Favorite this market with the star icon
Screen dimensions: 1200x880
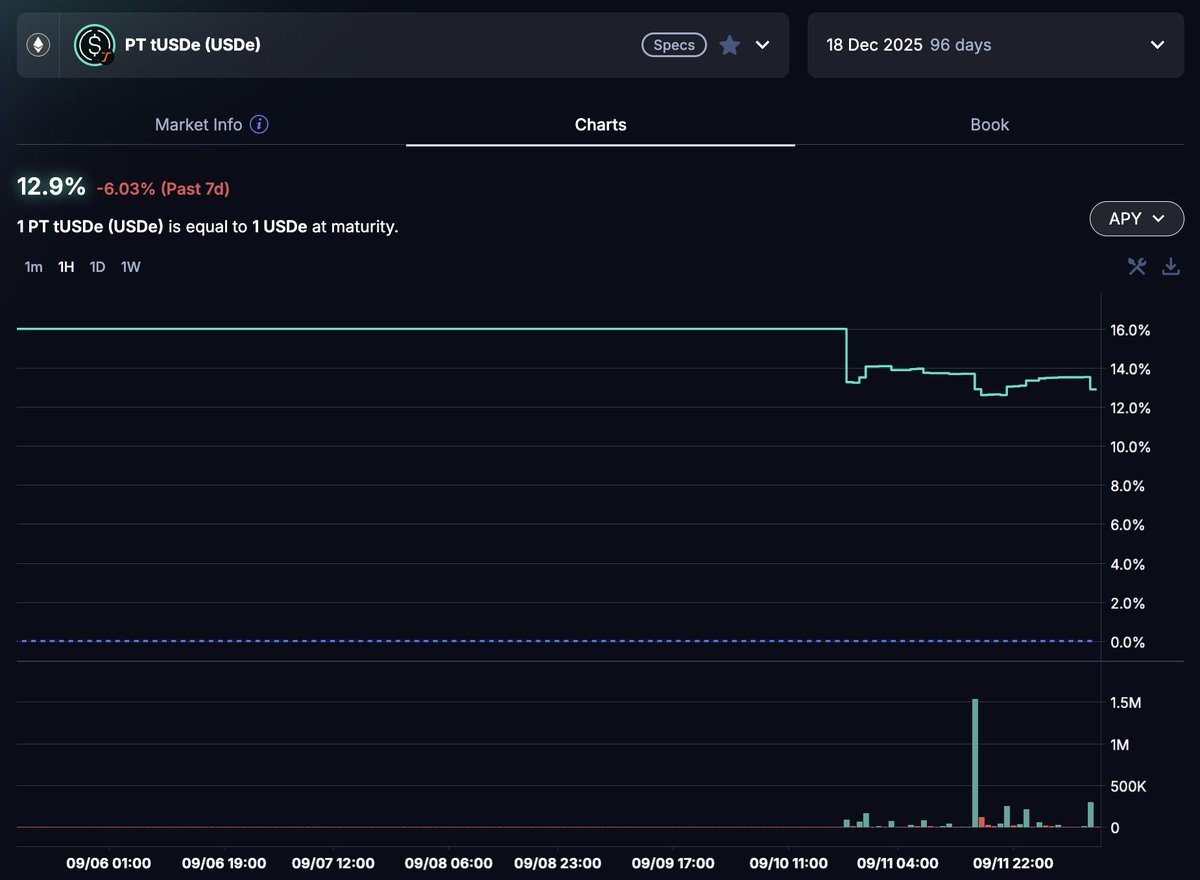coord(730,45)
